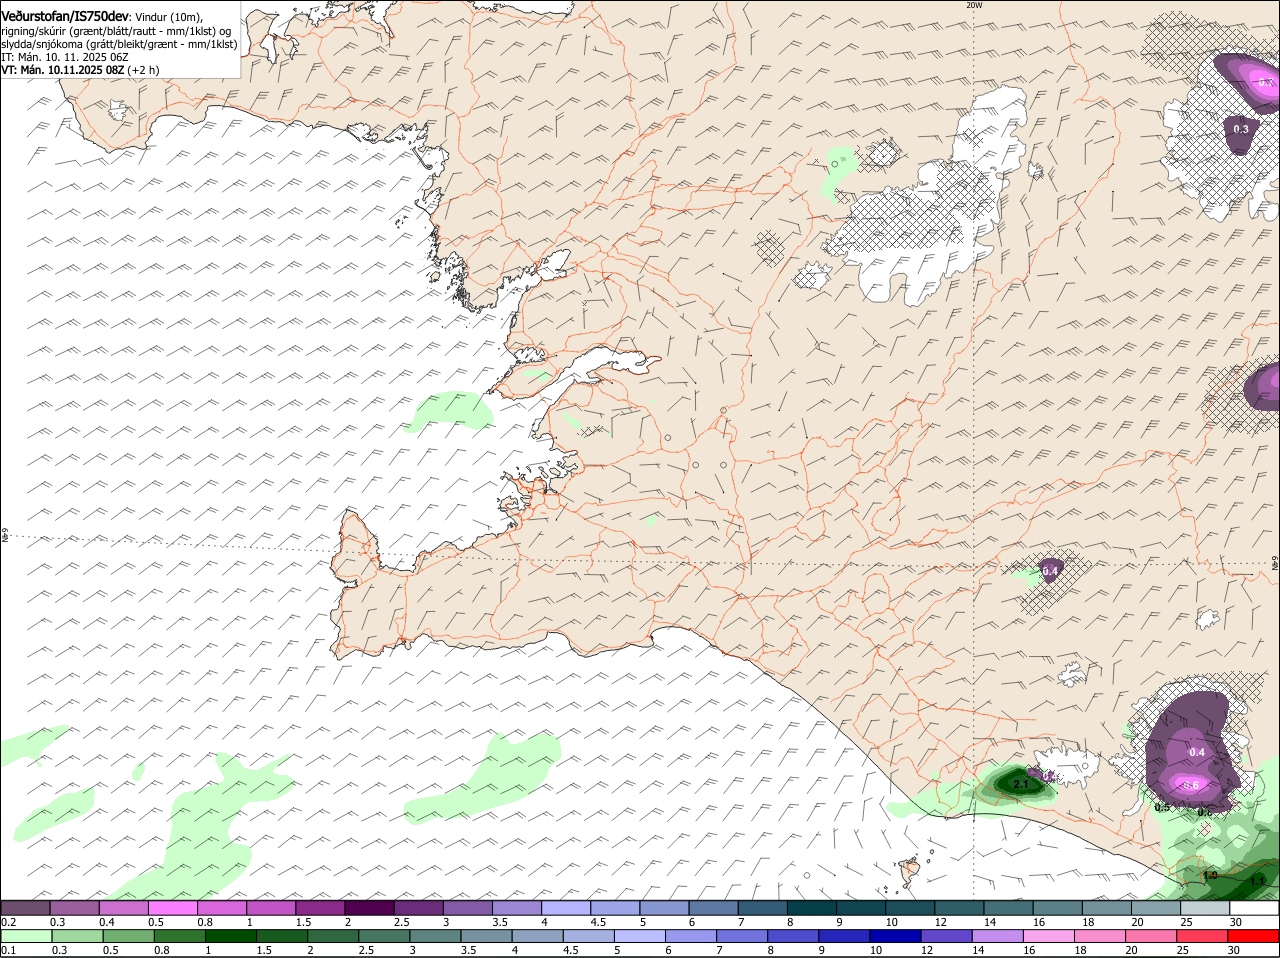The height and width of the screenshot is (958, 1280).
Task: Select the 2.5 gray-green swatch in the rain legend
Action: coord(385,936)
